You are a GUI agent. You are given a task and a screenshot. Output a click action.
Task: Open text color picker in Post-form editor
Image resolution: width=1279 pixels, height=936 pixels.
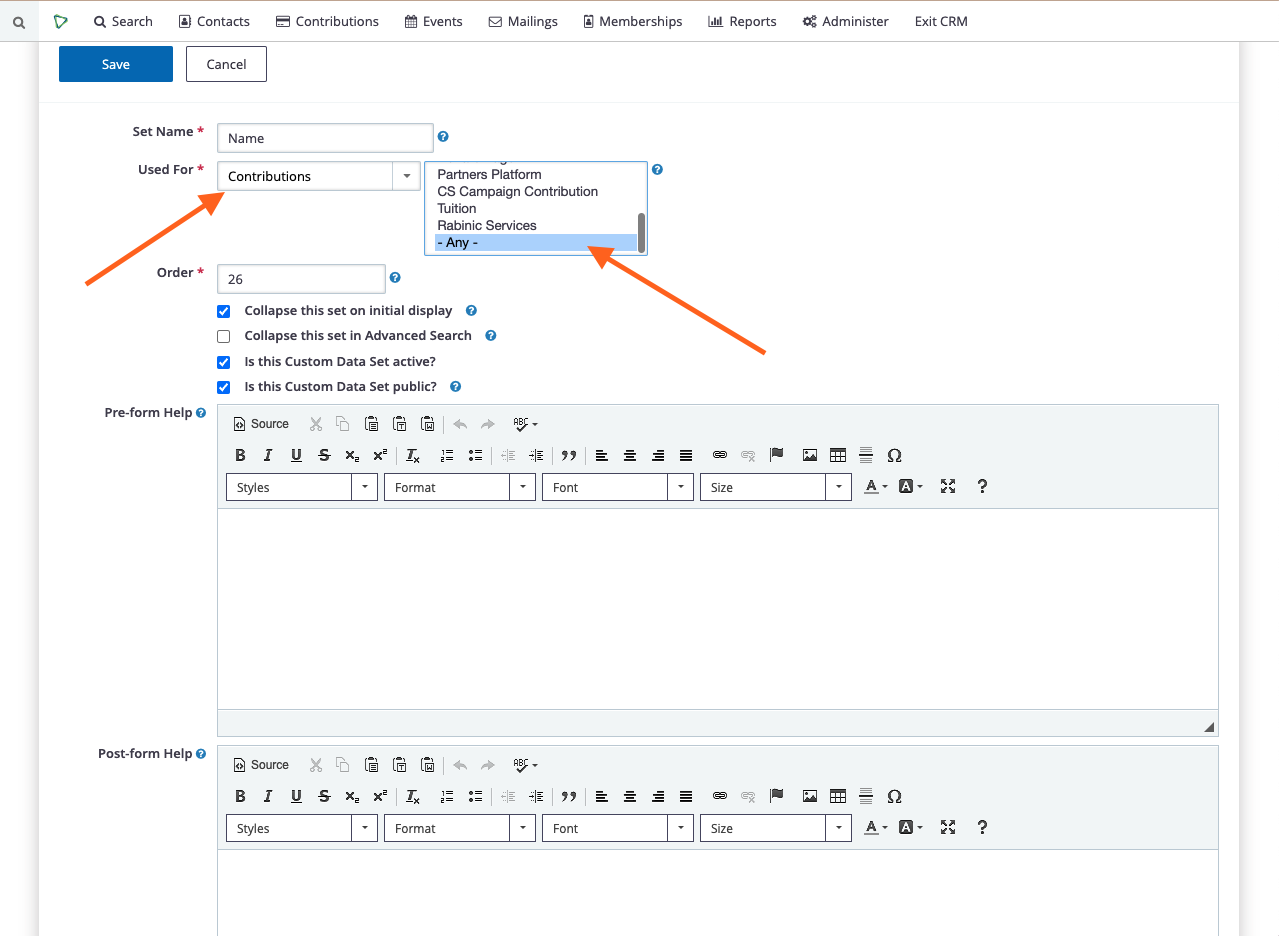[876, 827]
